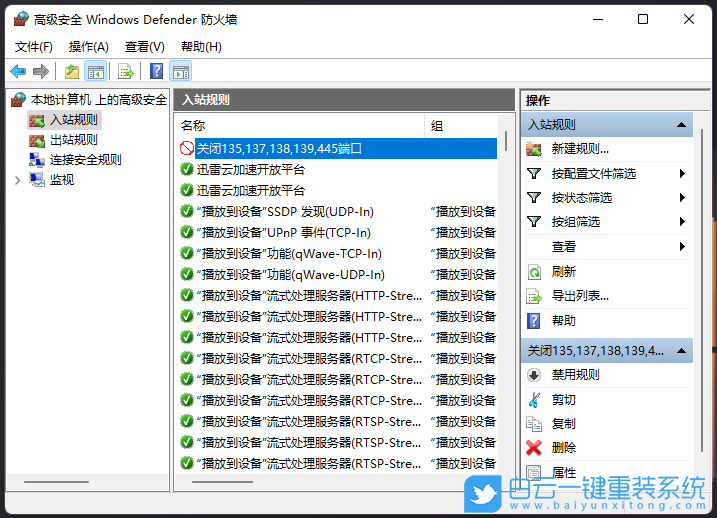The image size is (717, 518).
Task: Click 刷新 in the actions pane
Action: coord(563,272)
